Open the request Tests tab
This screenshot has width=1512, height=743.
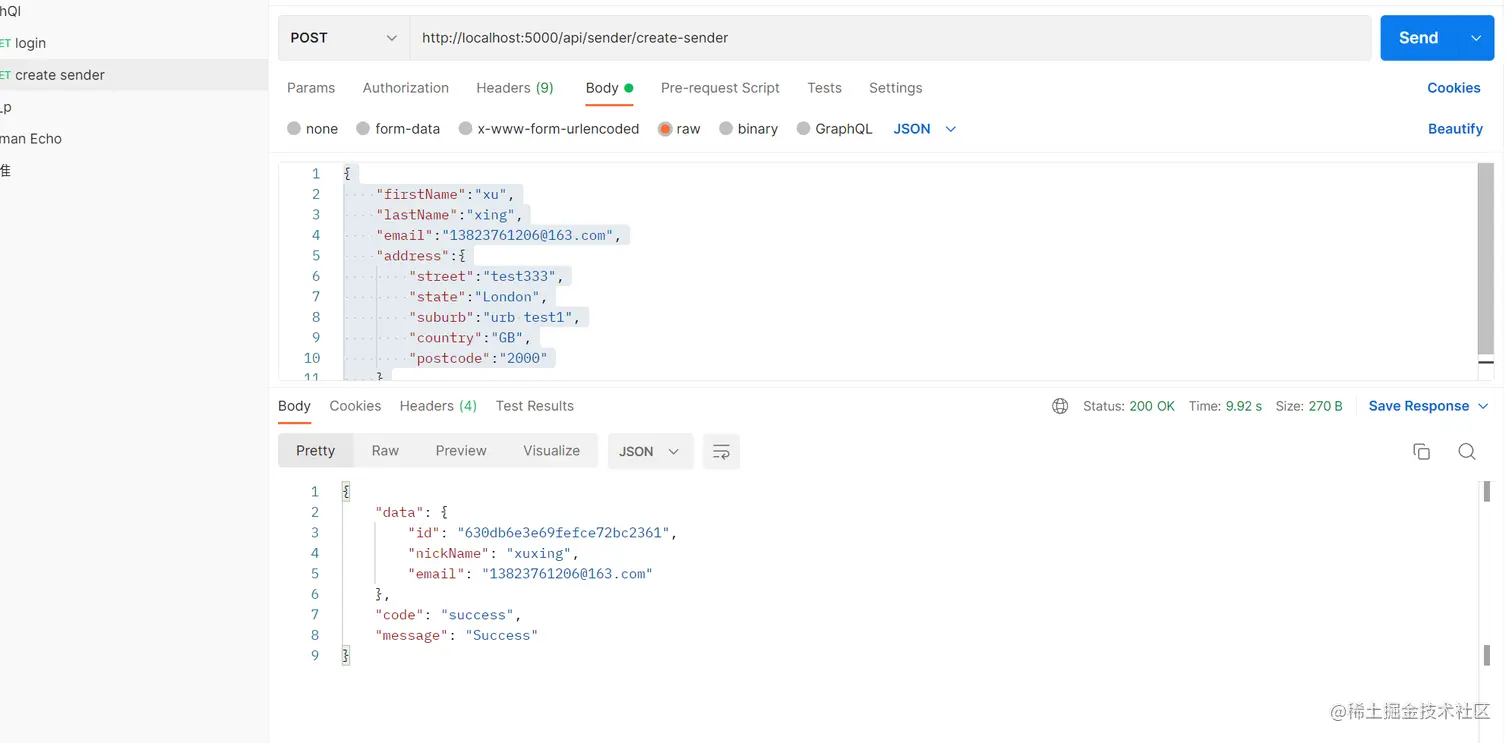[825, 88]
